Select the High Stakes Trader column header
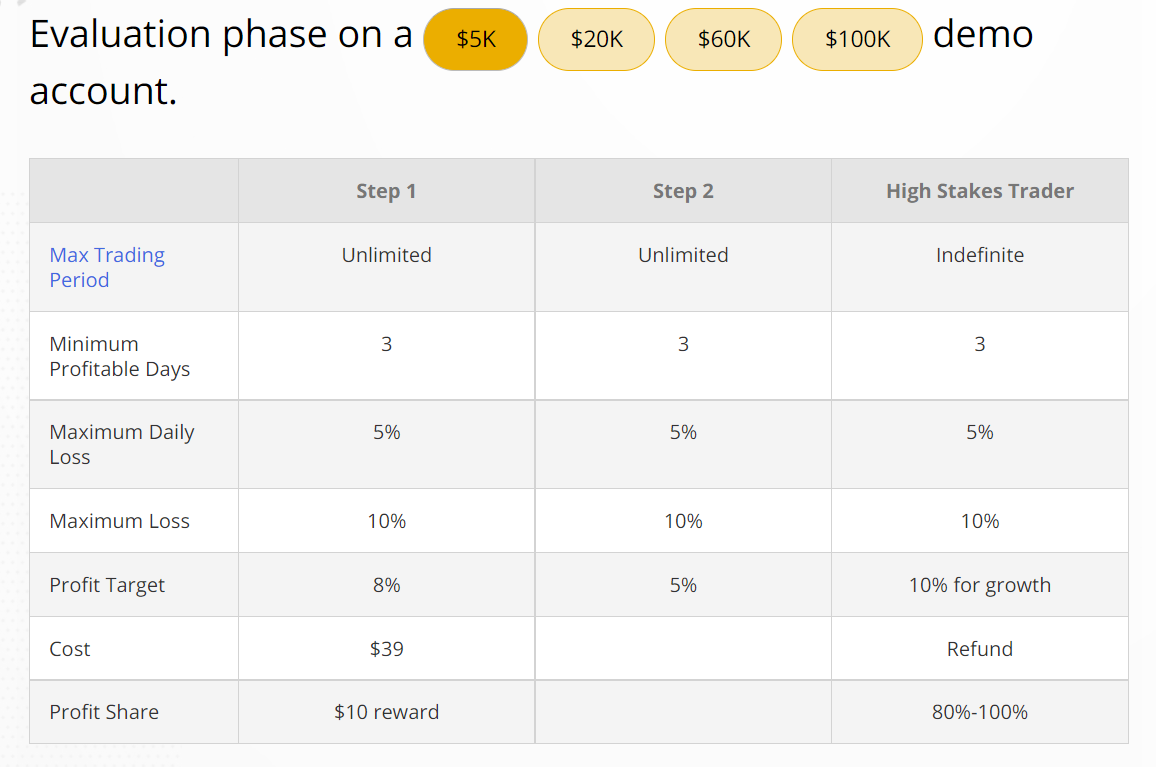Screen dimensions: 1156x767 pyautogui.click(x=979, y=191)
